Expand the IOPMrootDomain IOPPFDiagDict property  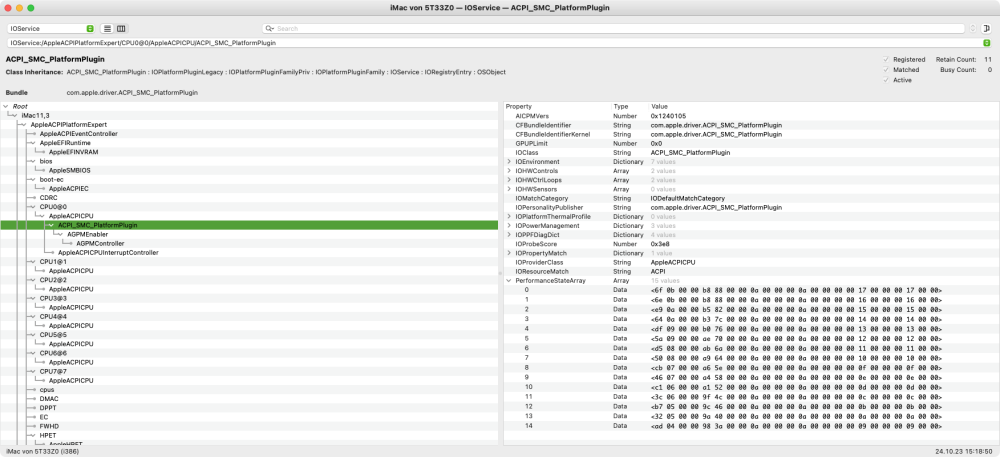[x=509, y=235]
